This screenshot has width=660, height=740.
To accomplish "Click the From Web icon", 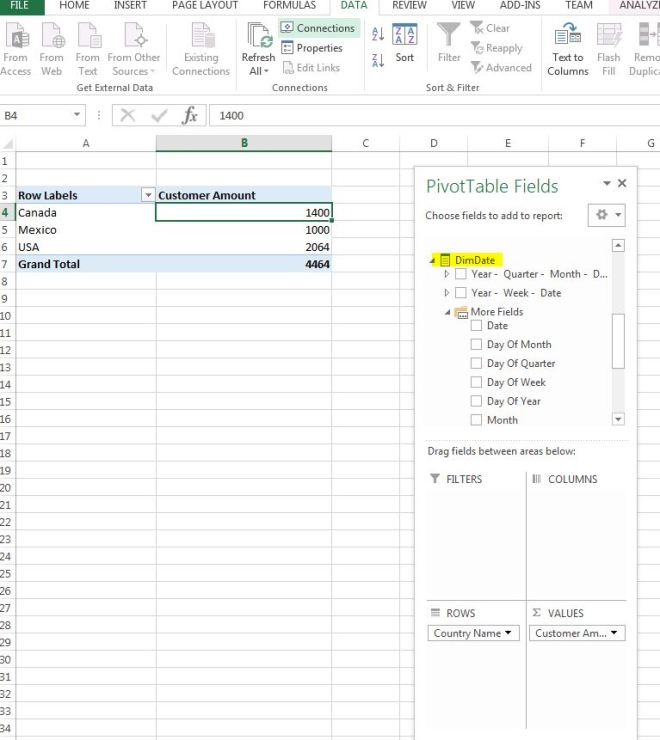I will point(52,36).
